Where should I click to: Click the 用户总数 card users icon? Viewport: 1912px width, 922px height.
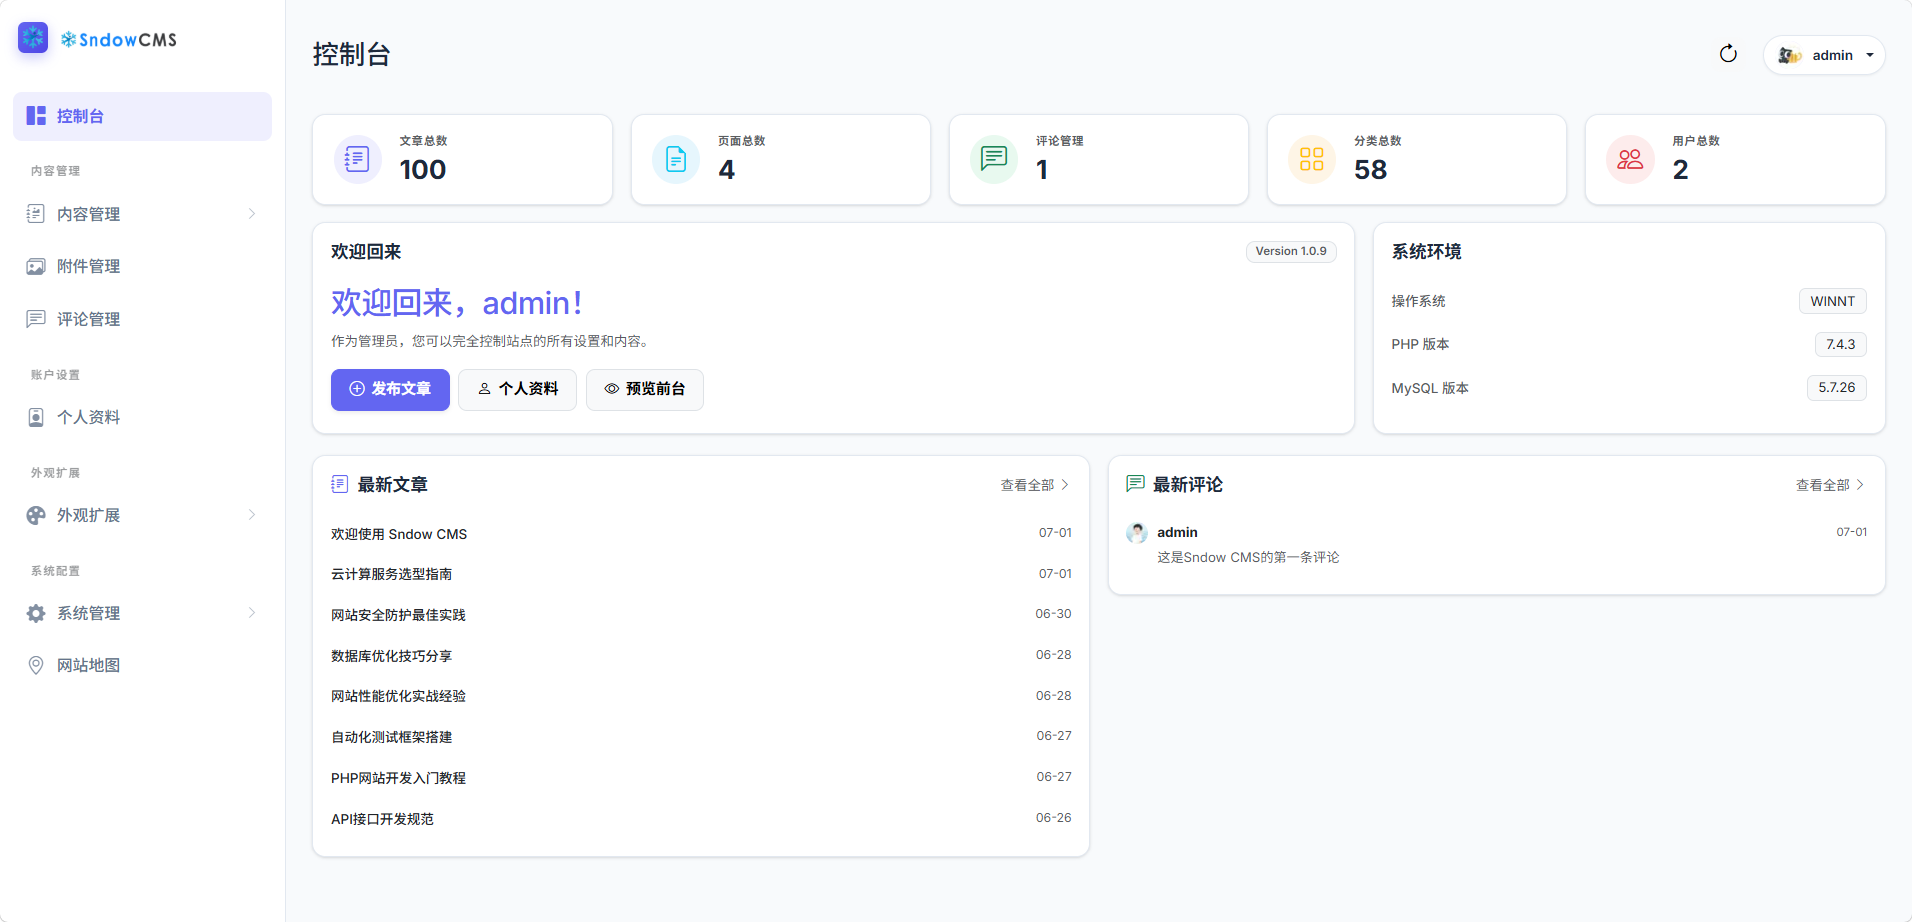tap(1630, 159)
